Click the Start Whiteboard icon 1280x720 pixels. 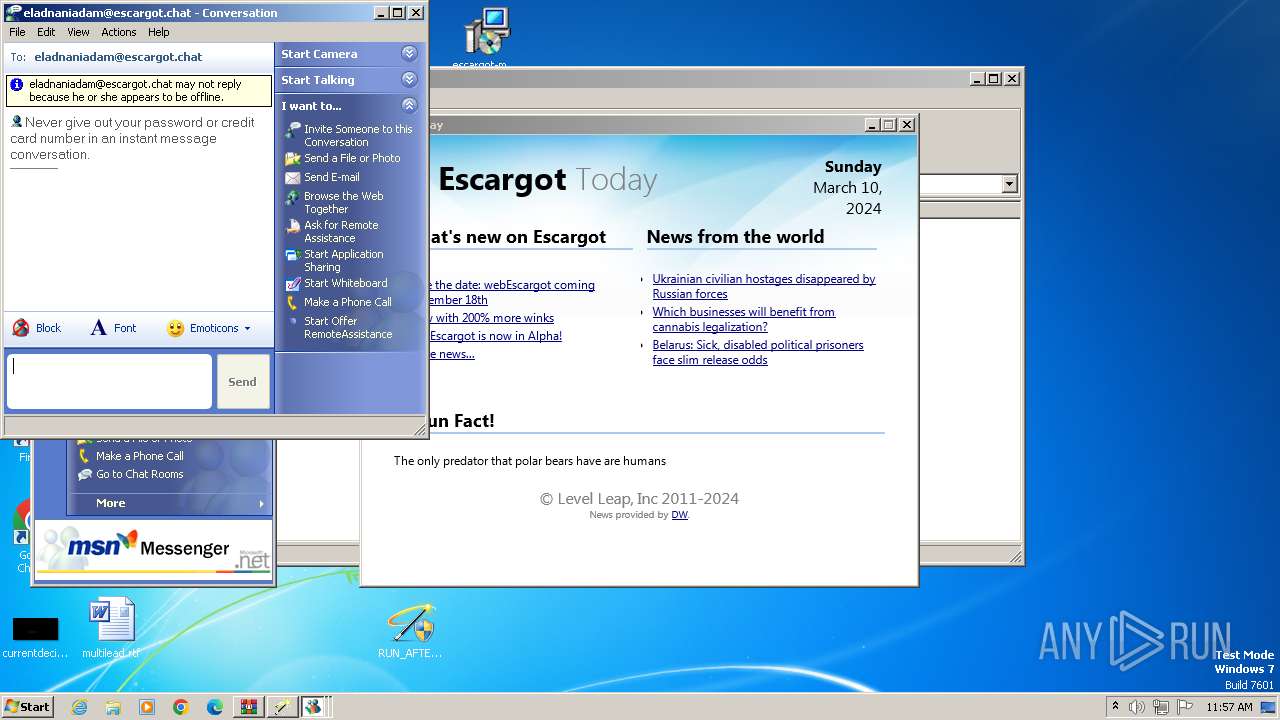tap(292, 284)
